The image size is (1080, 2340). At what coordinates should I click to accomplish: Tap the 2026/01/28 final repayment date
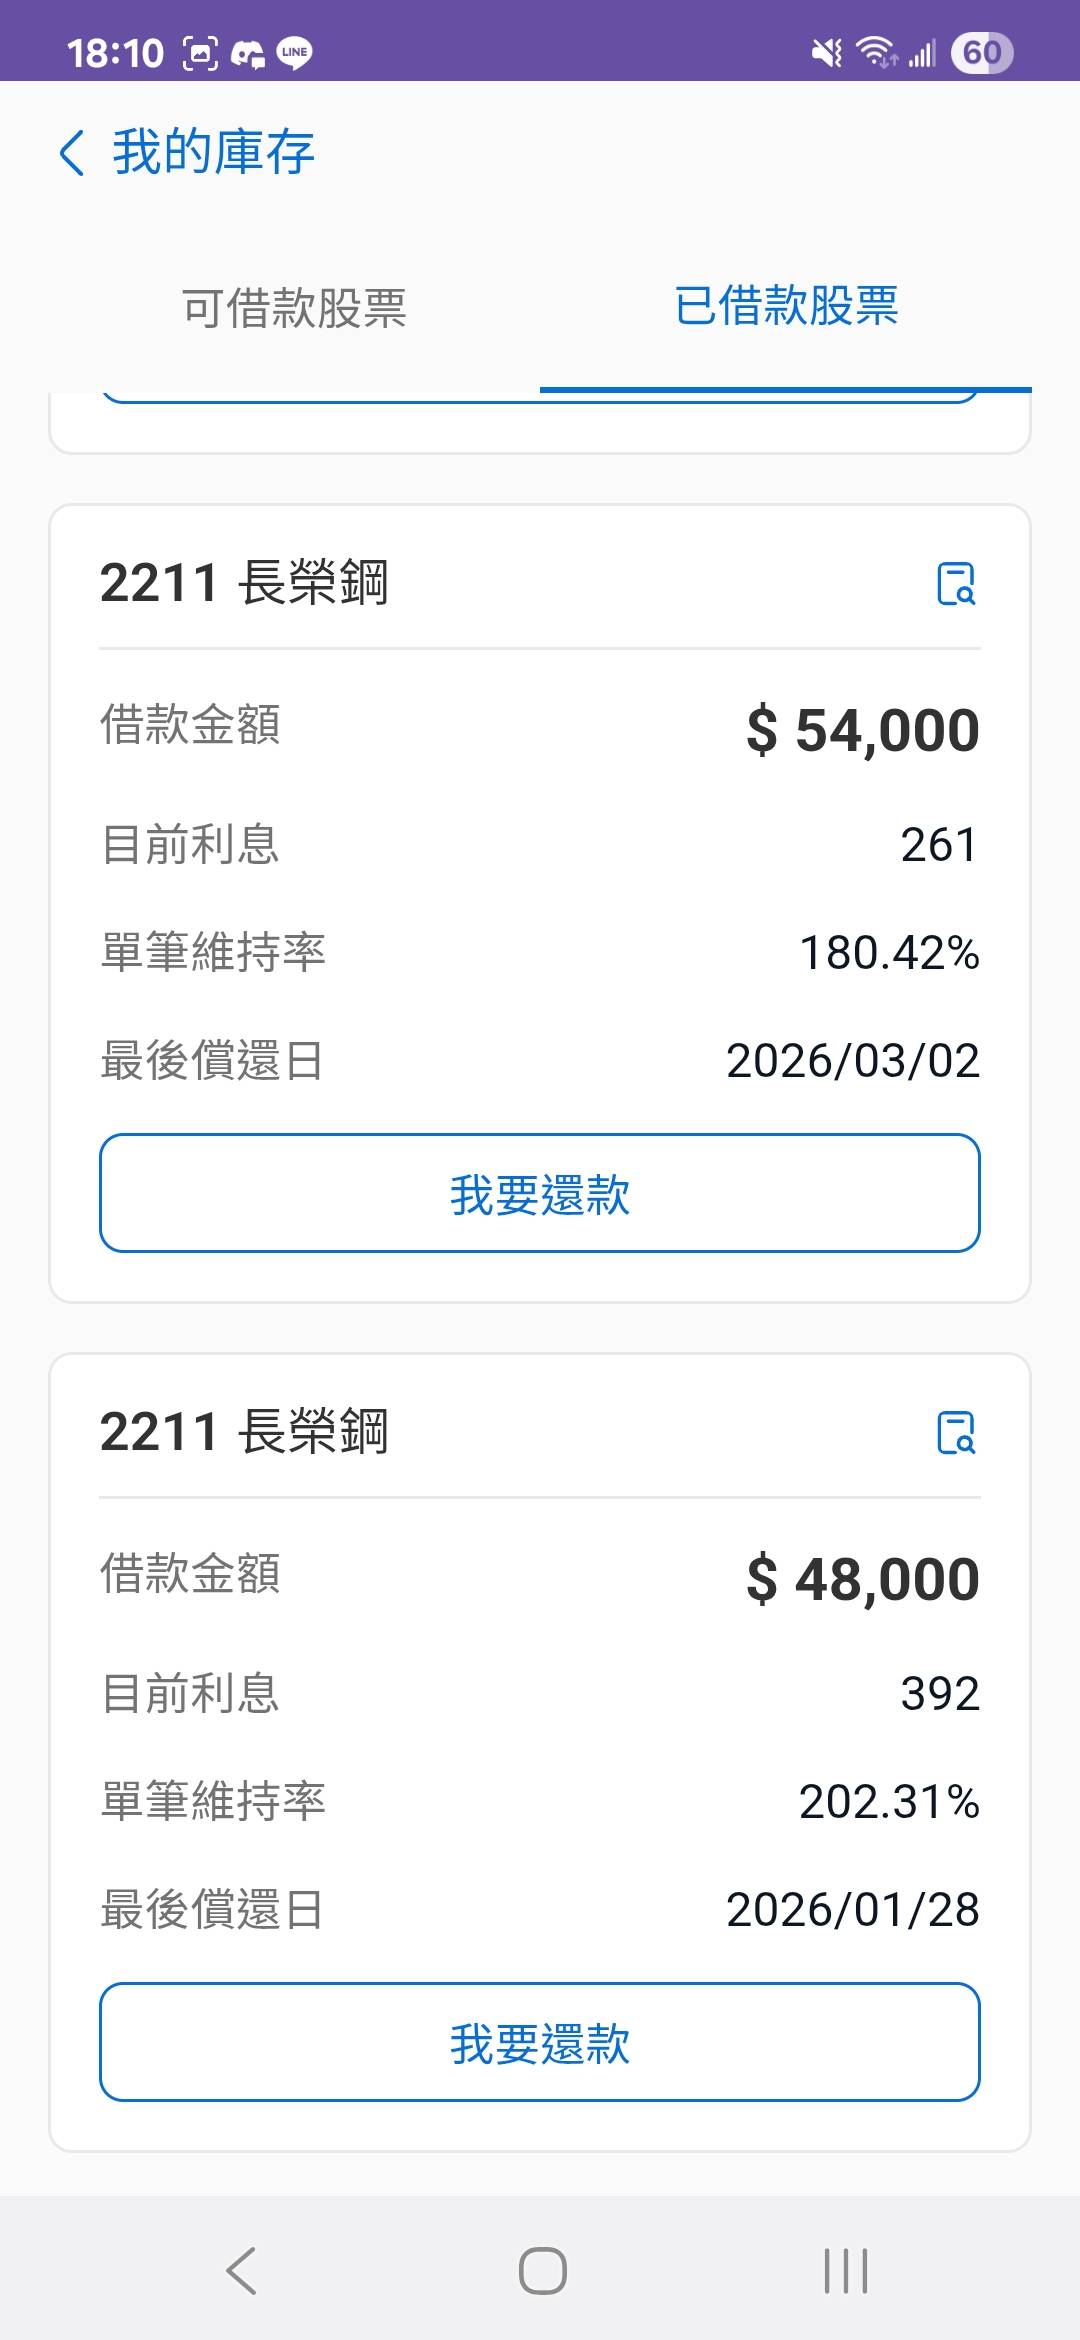852,1909
